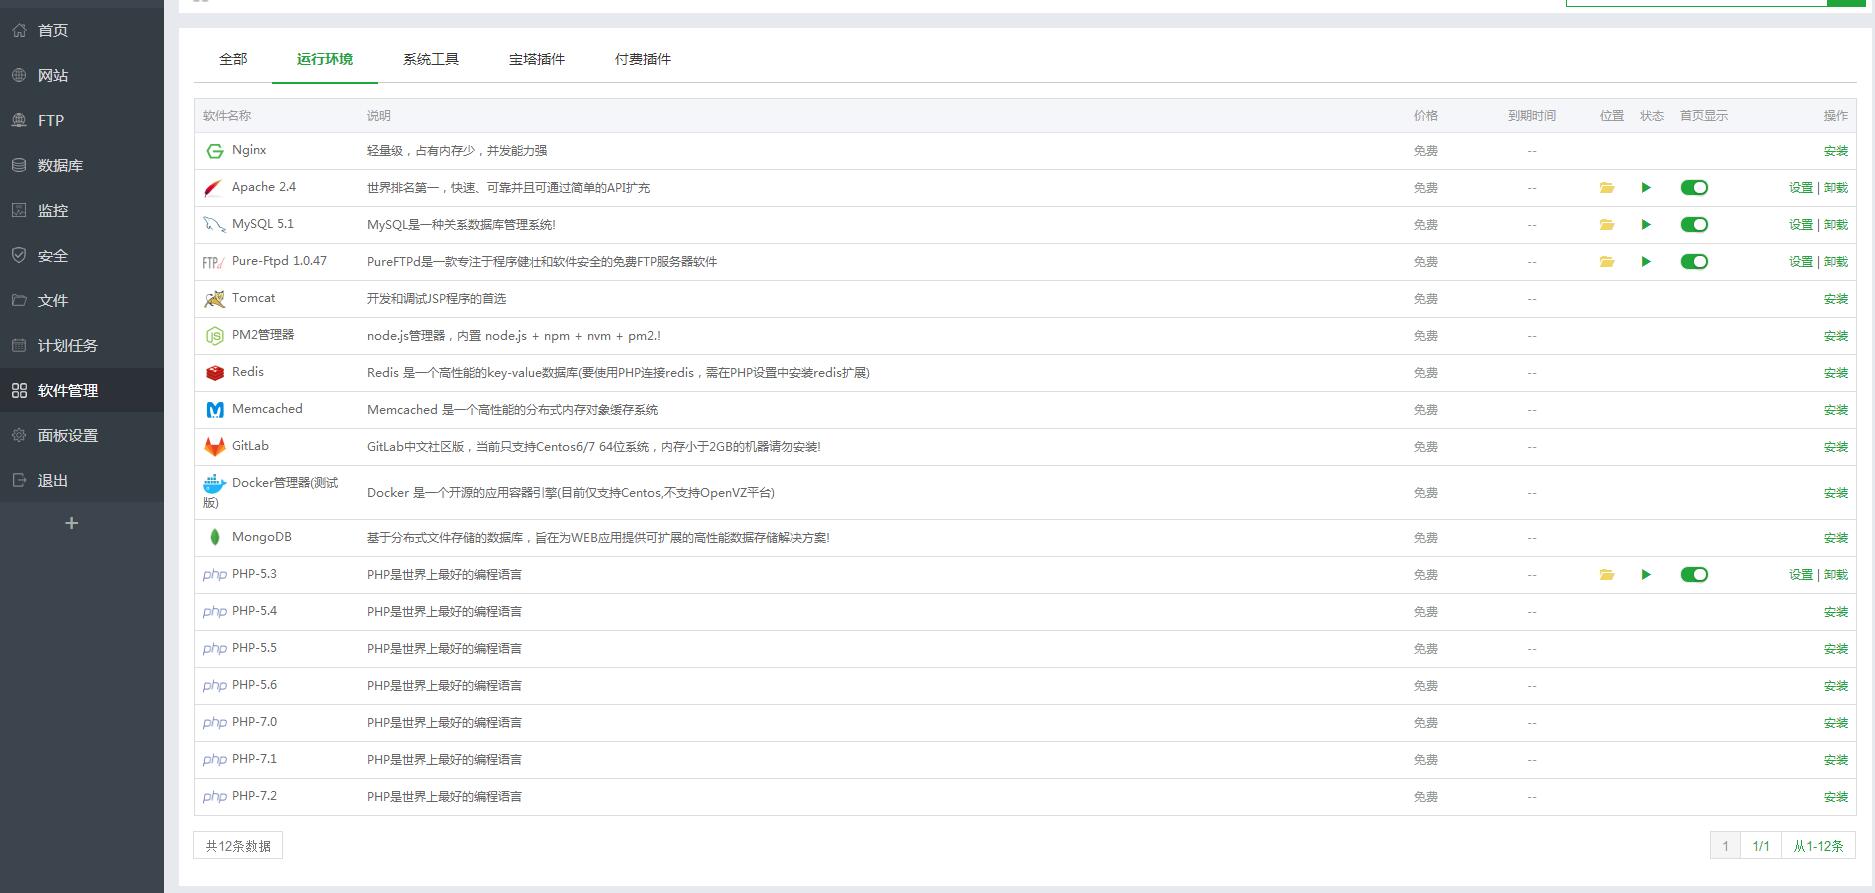Toggle Apache 2.4 homepage display switch
Viewport: 1875px width, 893px height.
[1694, 188]
